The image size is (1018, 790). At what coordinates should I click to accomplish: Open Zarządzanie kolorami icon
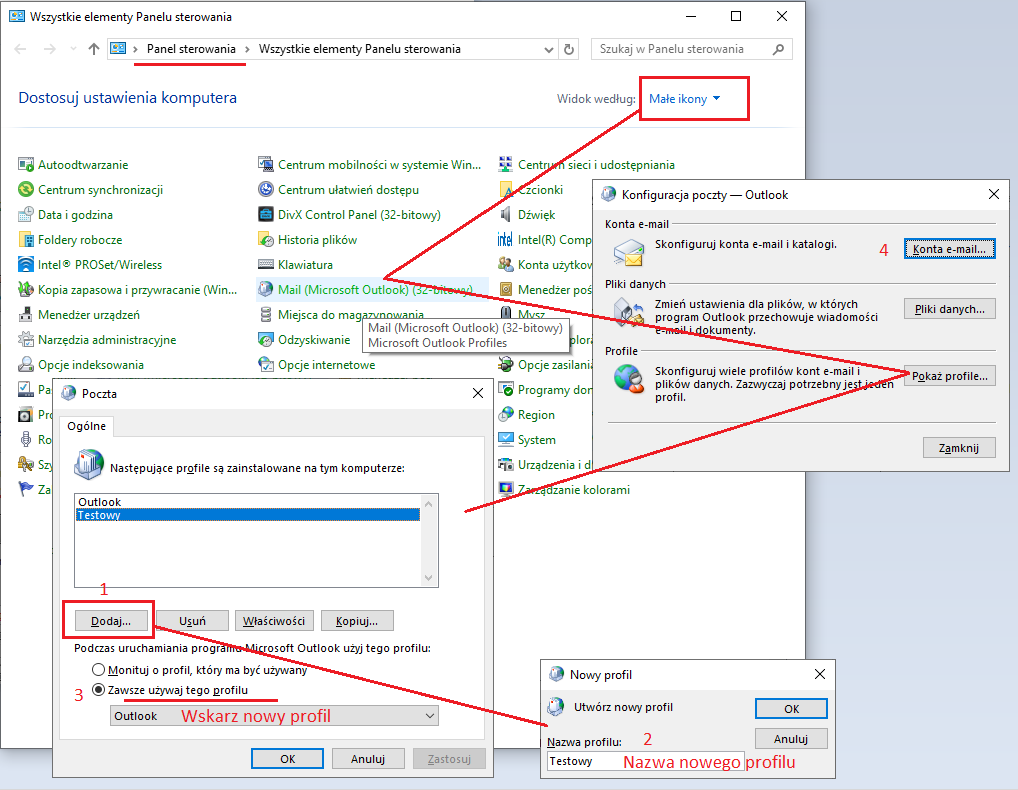(506, 489)
